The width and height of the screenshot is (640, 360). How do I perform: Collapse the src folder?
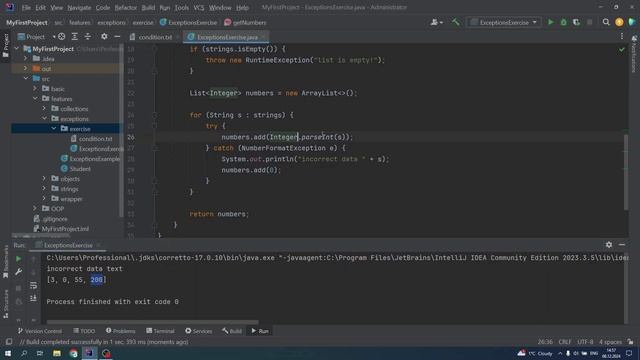click(x=26, y=78)
